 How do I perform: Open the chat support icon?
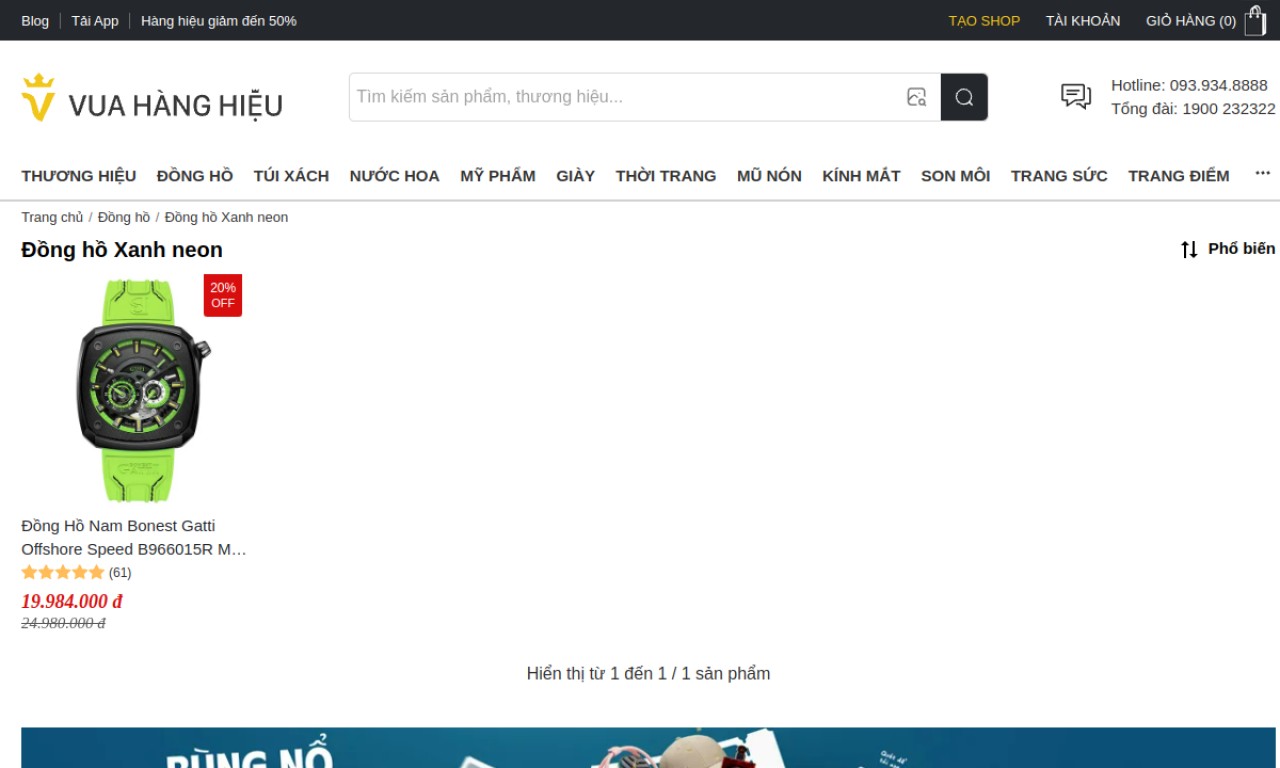[x=1076, y=96]
